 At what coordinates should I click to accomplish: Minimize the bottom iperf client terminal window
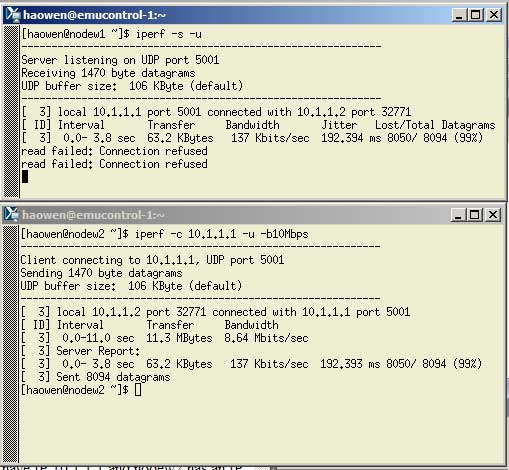click(x=458, y=215)
